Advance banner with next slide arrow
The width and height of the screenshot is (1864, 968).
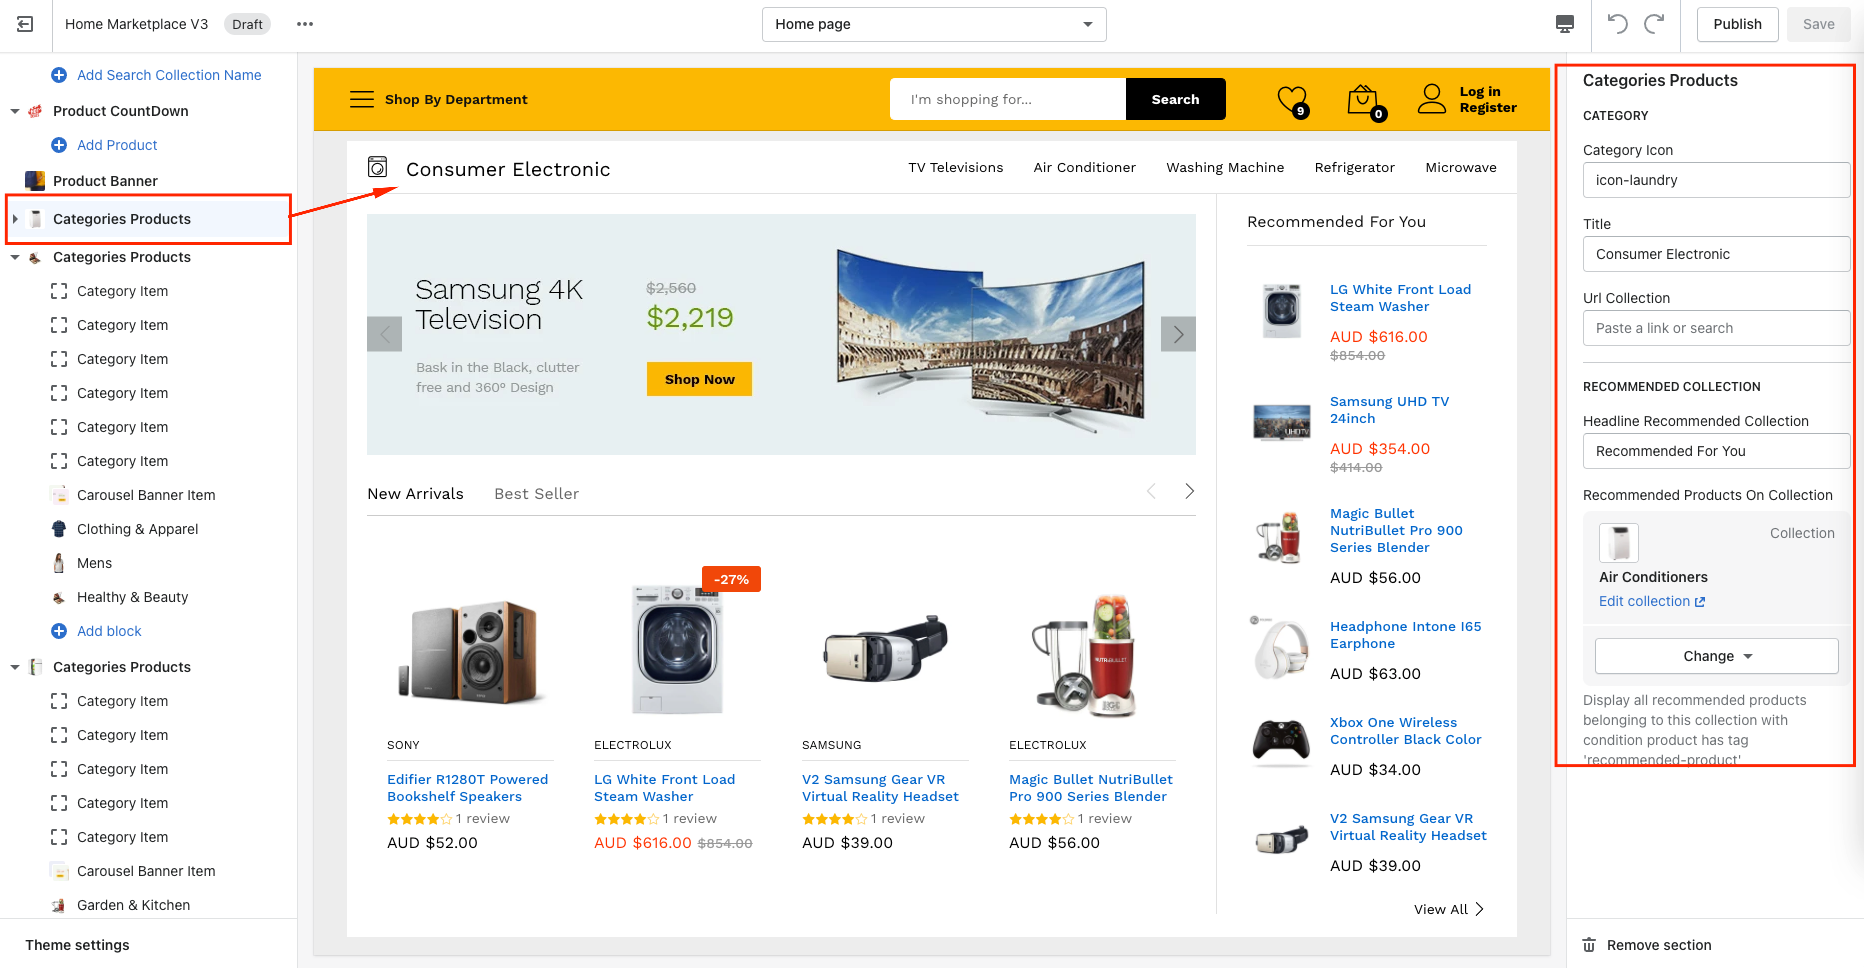tap(1178, 334)
